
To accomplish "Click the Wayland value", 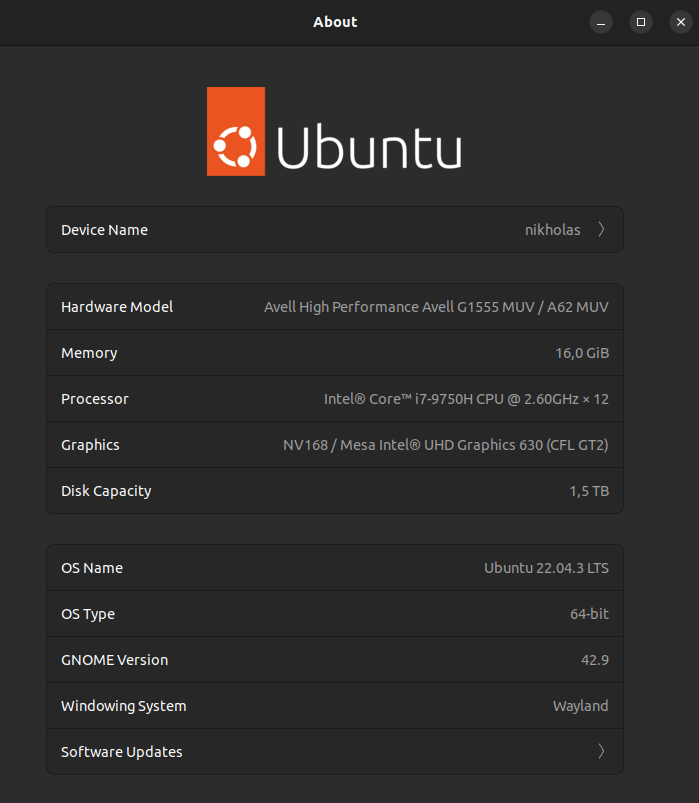I will 581,706.
